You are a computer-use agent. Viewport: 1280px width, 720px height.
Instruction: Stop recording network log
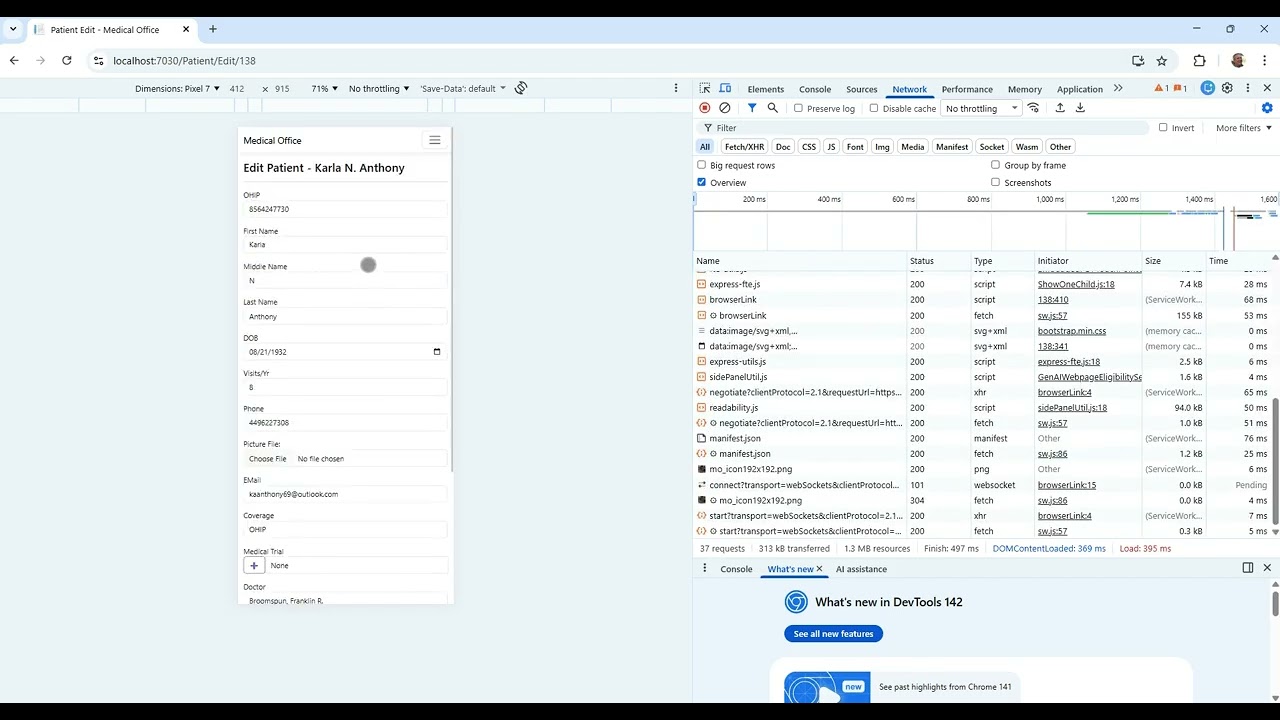point(705,108)
